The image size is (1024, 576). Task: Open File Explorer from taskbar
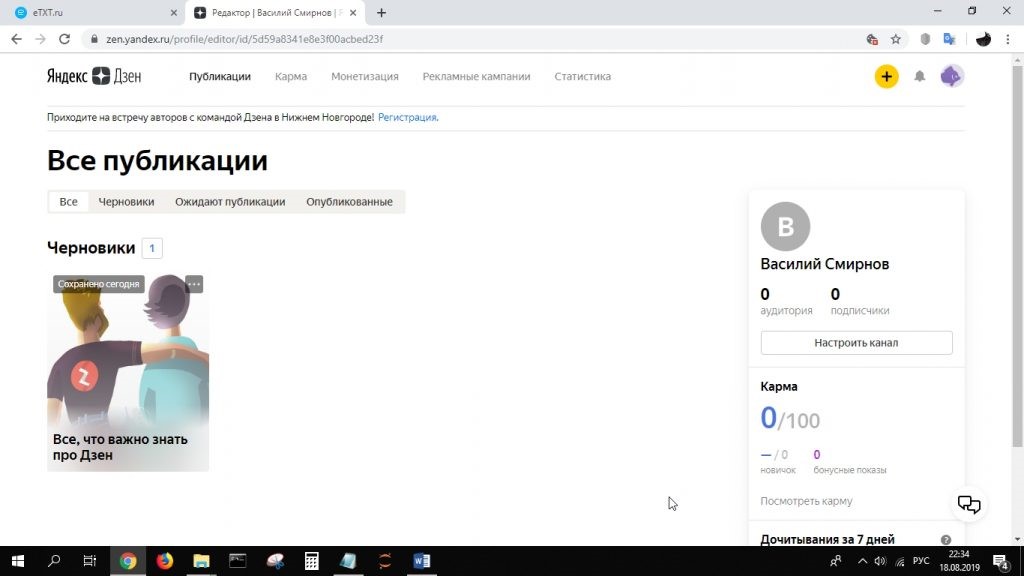(201, 561)
